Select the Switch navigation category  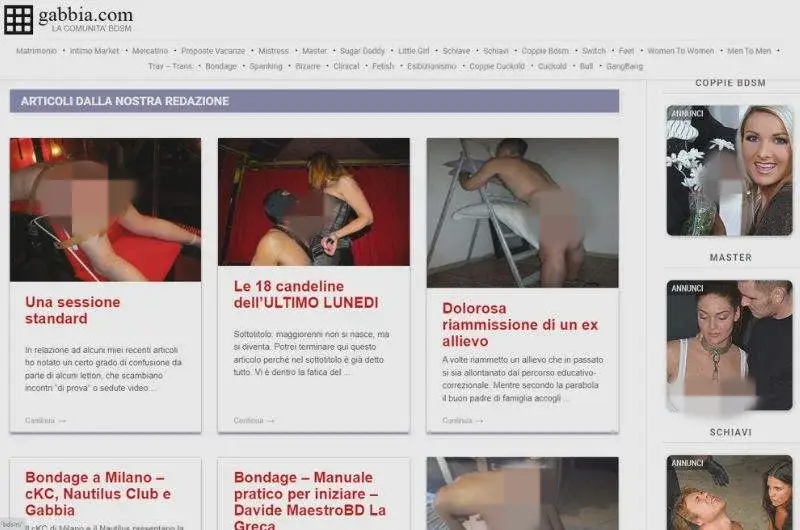593,51
